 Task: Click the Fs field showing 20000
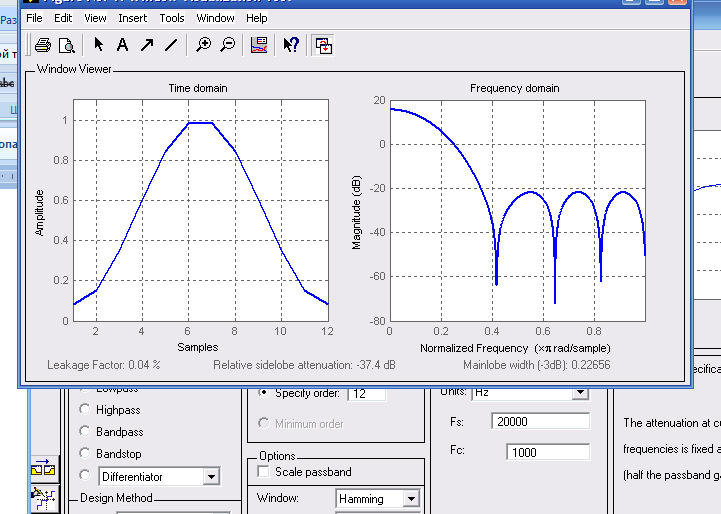538,422
